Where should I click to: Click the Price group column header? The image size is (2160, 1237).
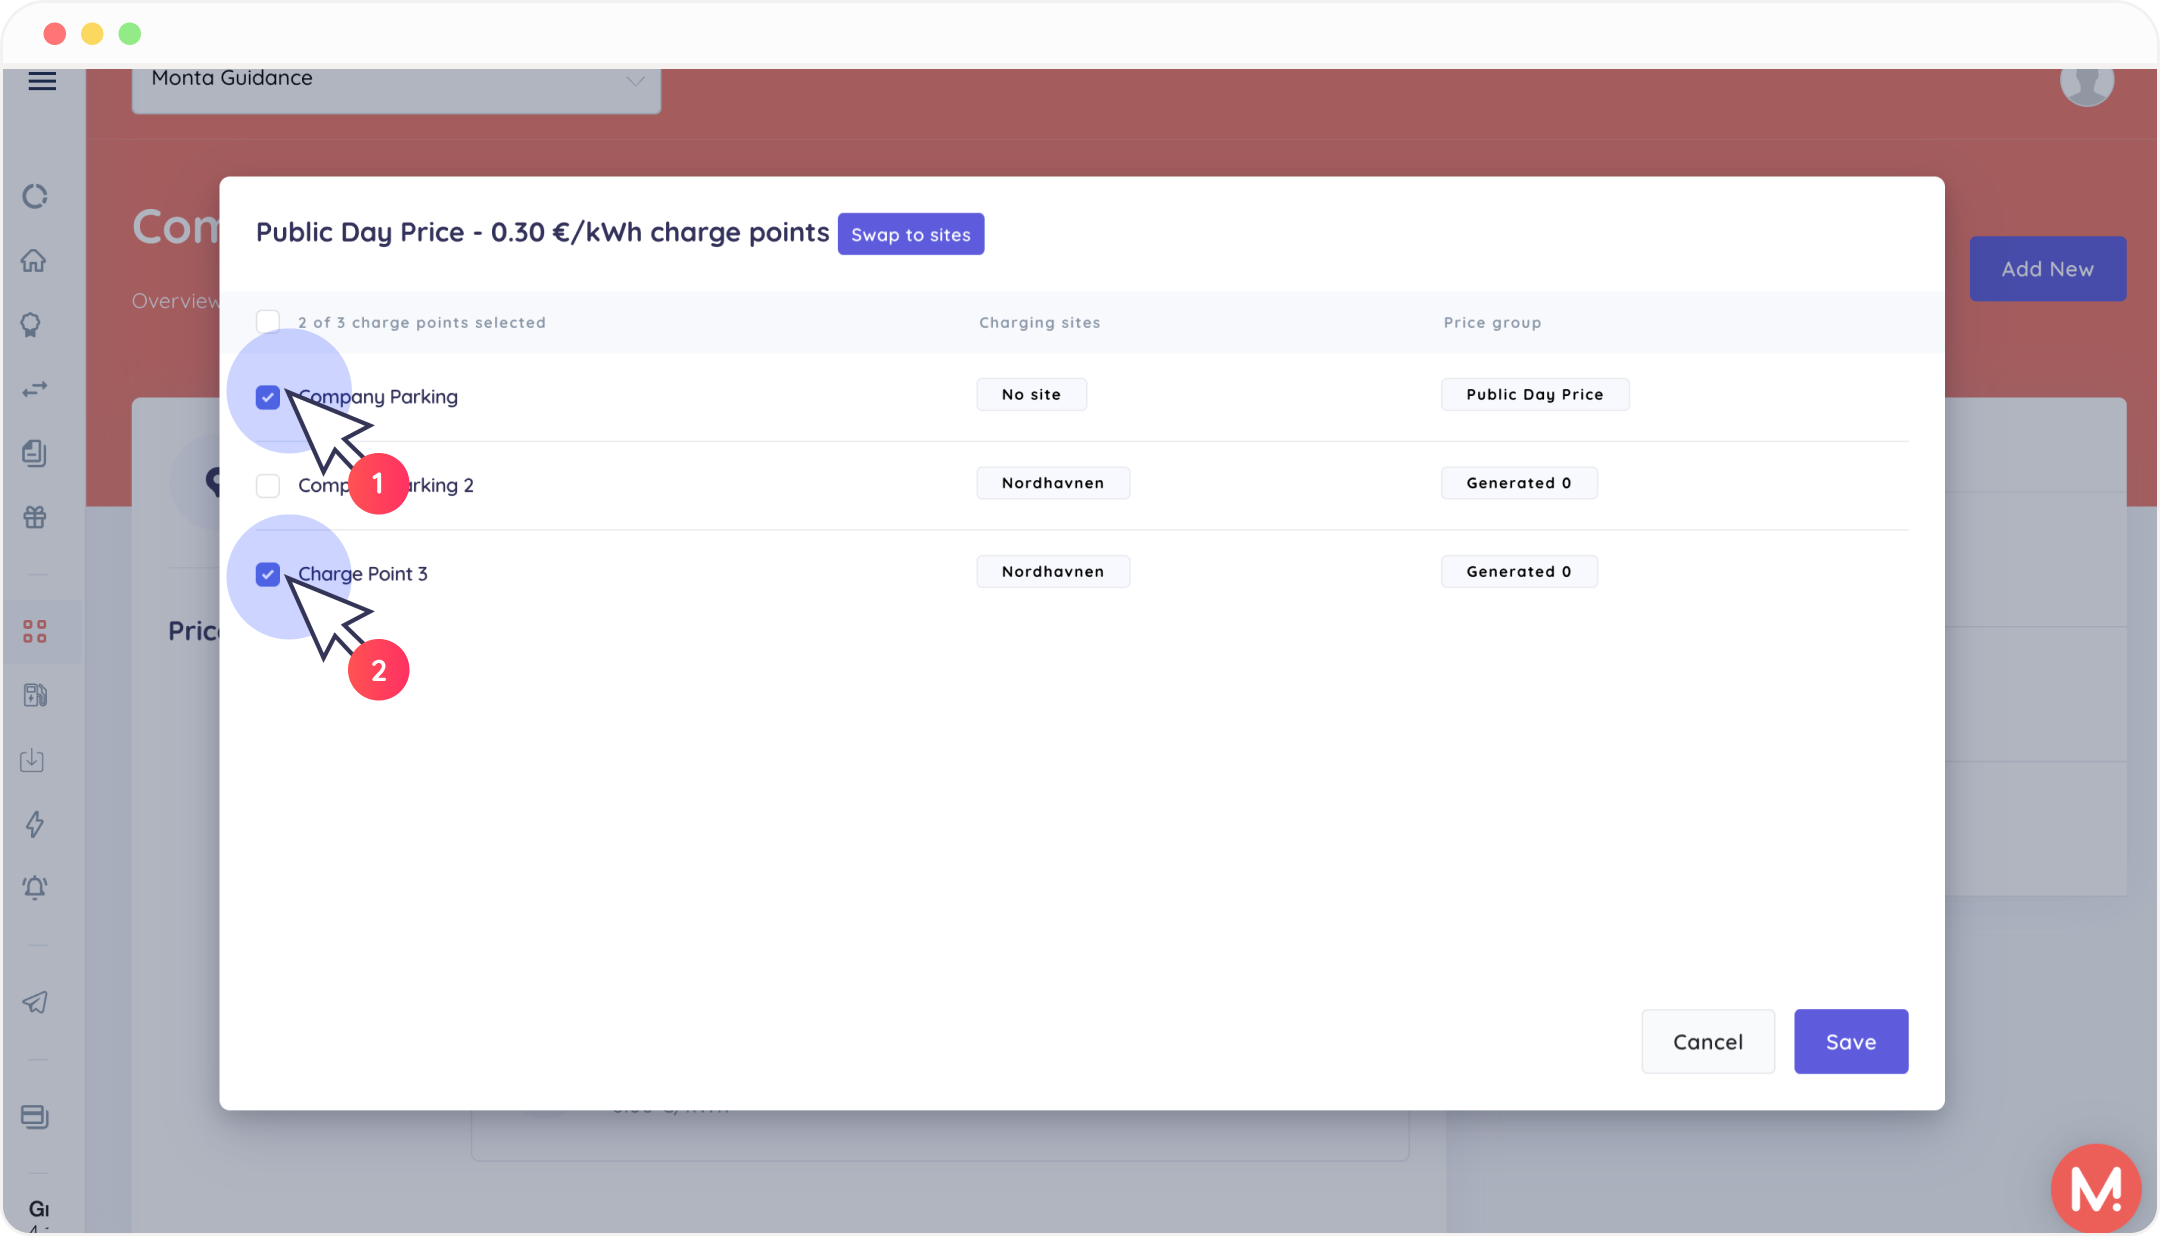(1492, 323)
